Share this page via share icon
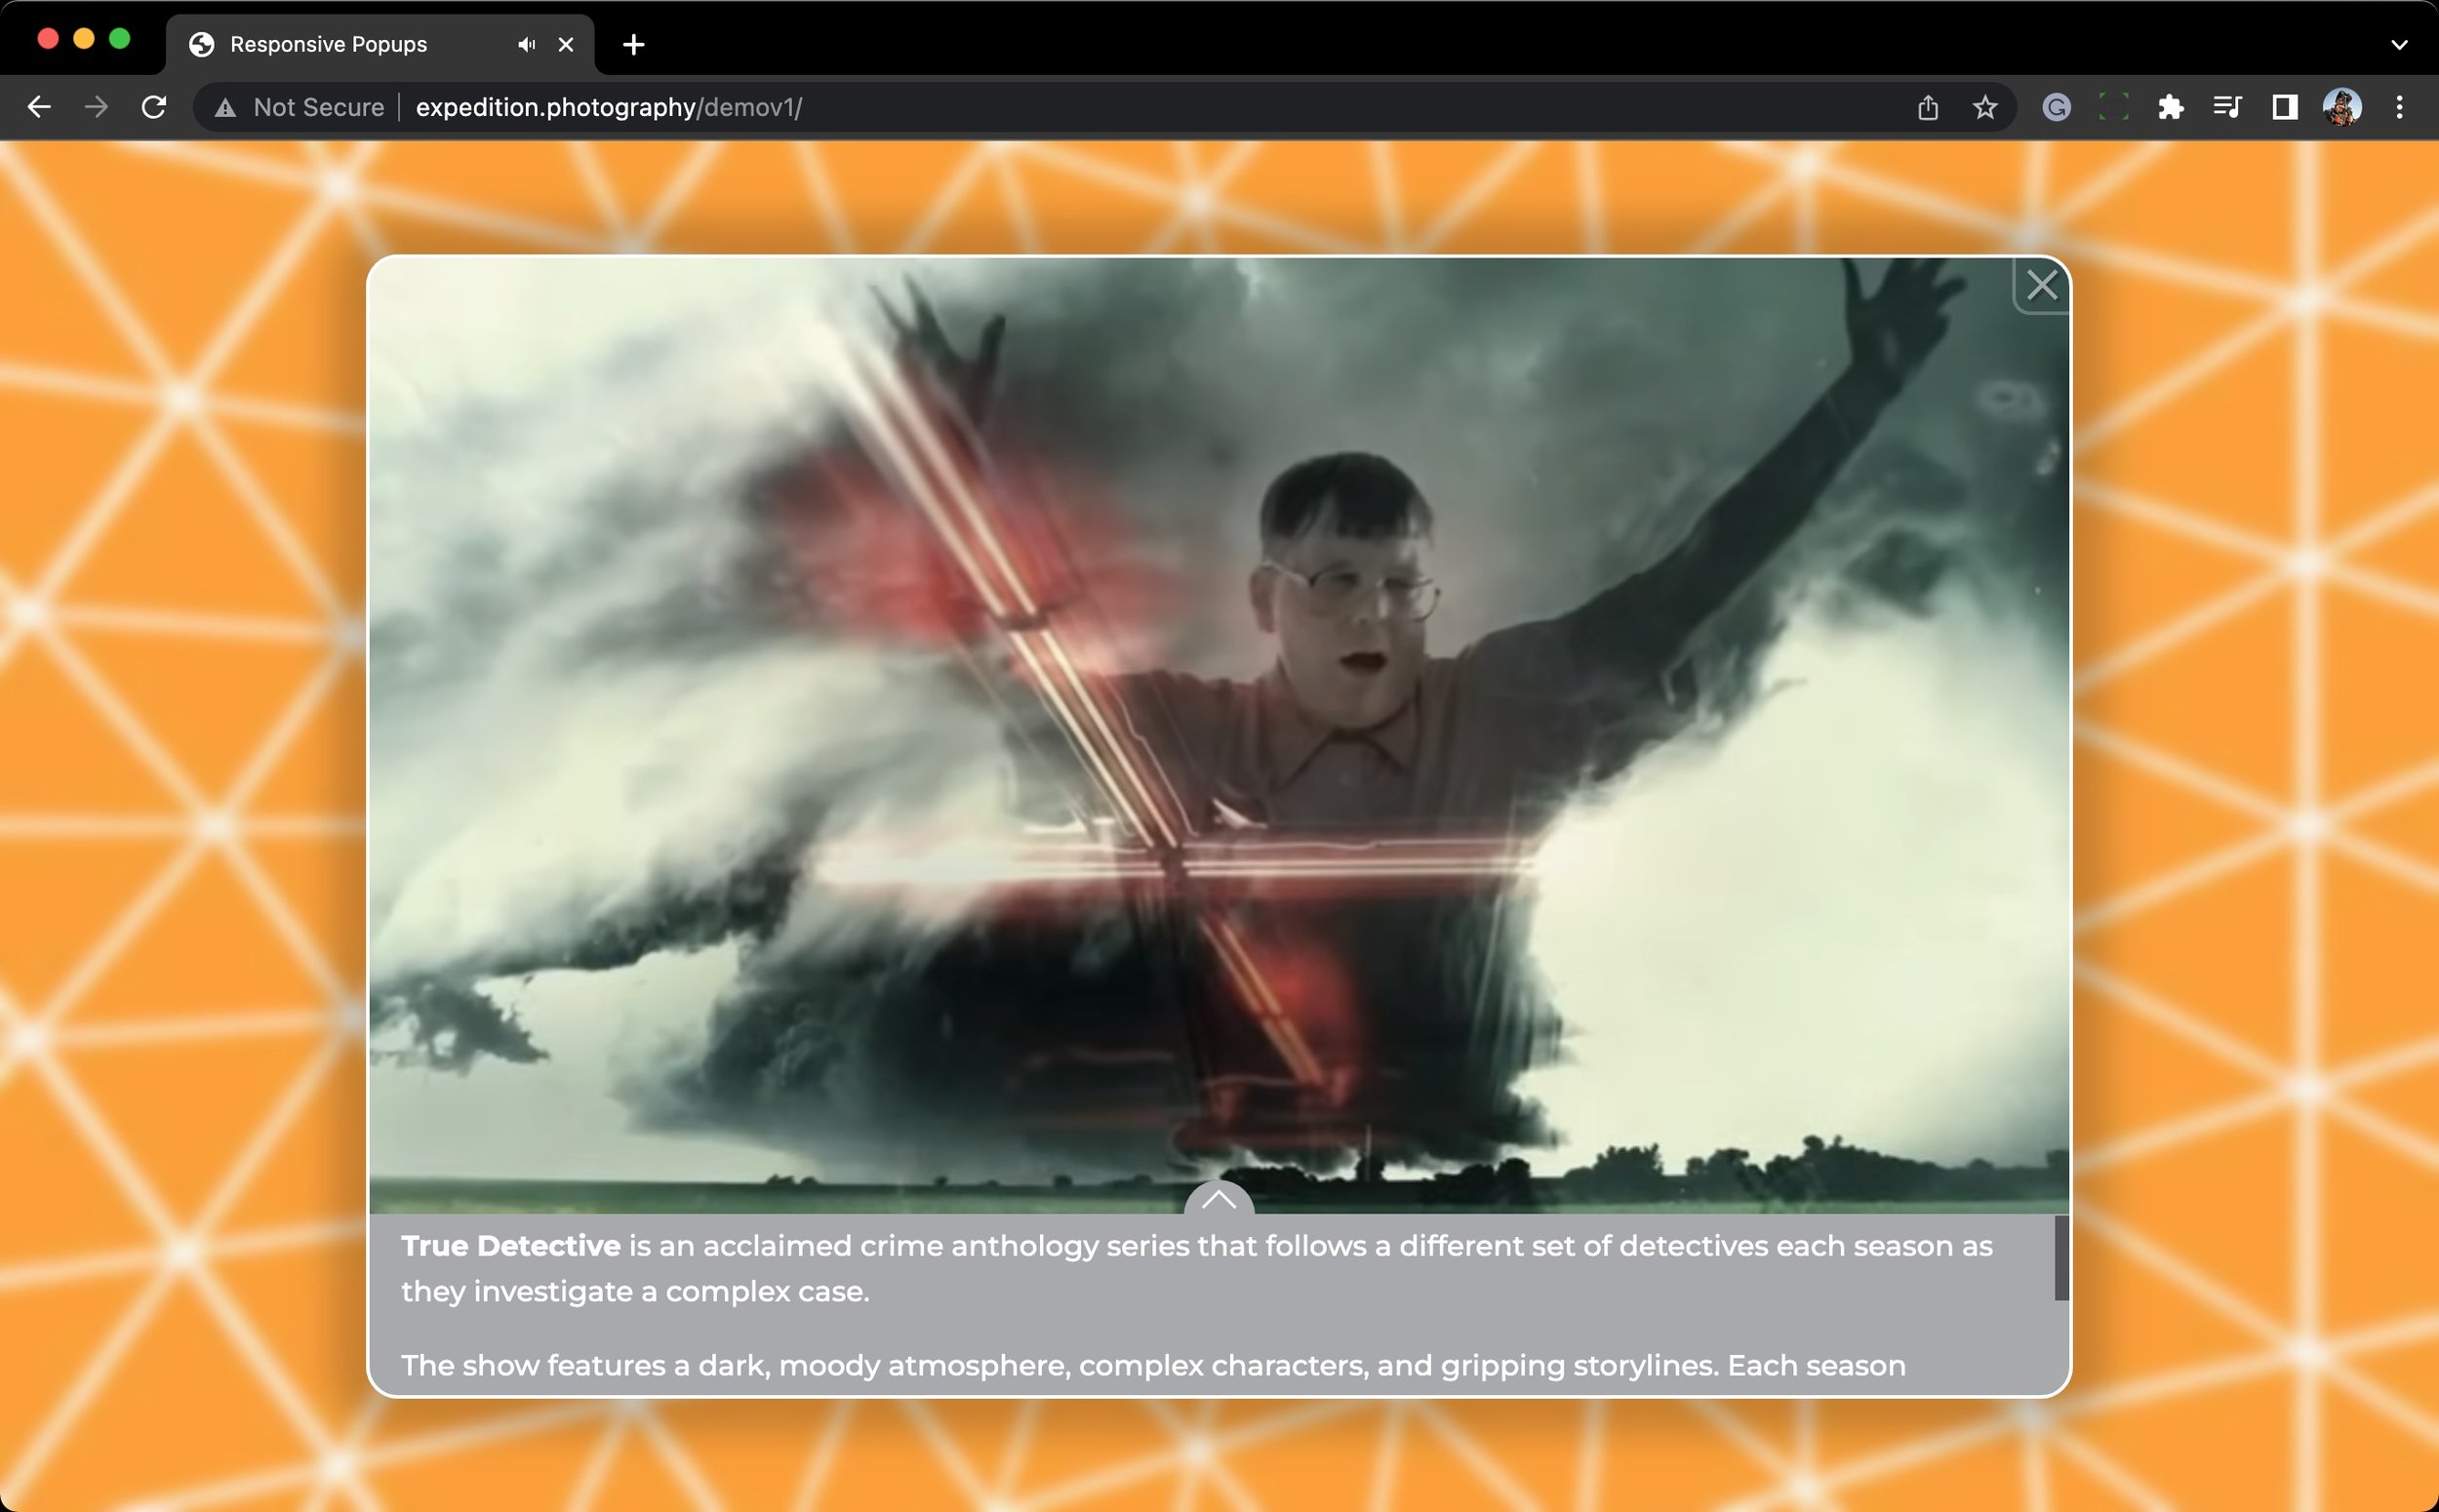Viewport: 2439px width, 1512px height. point(1928,107)
